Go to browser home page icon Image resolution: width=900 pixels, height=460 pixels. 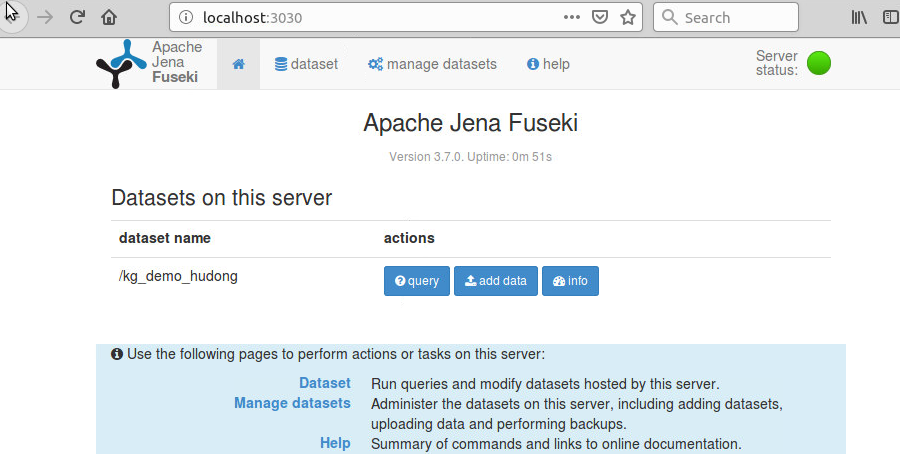coord(109,17)
